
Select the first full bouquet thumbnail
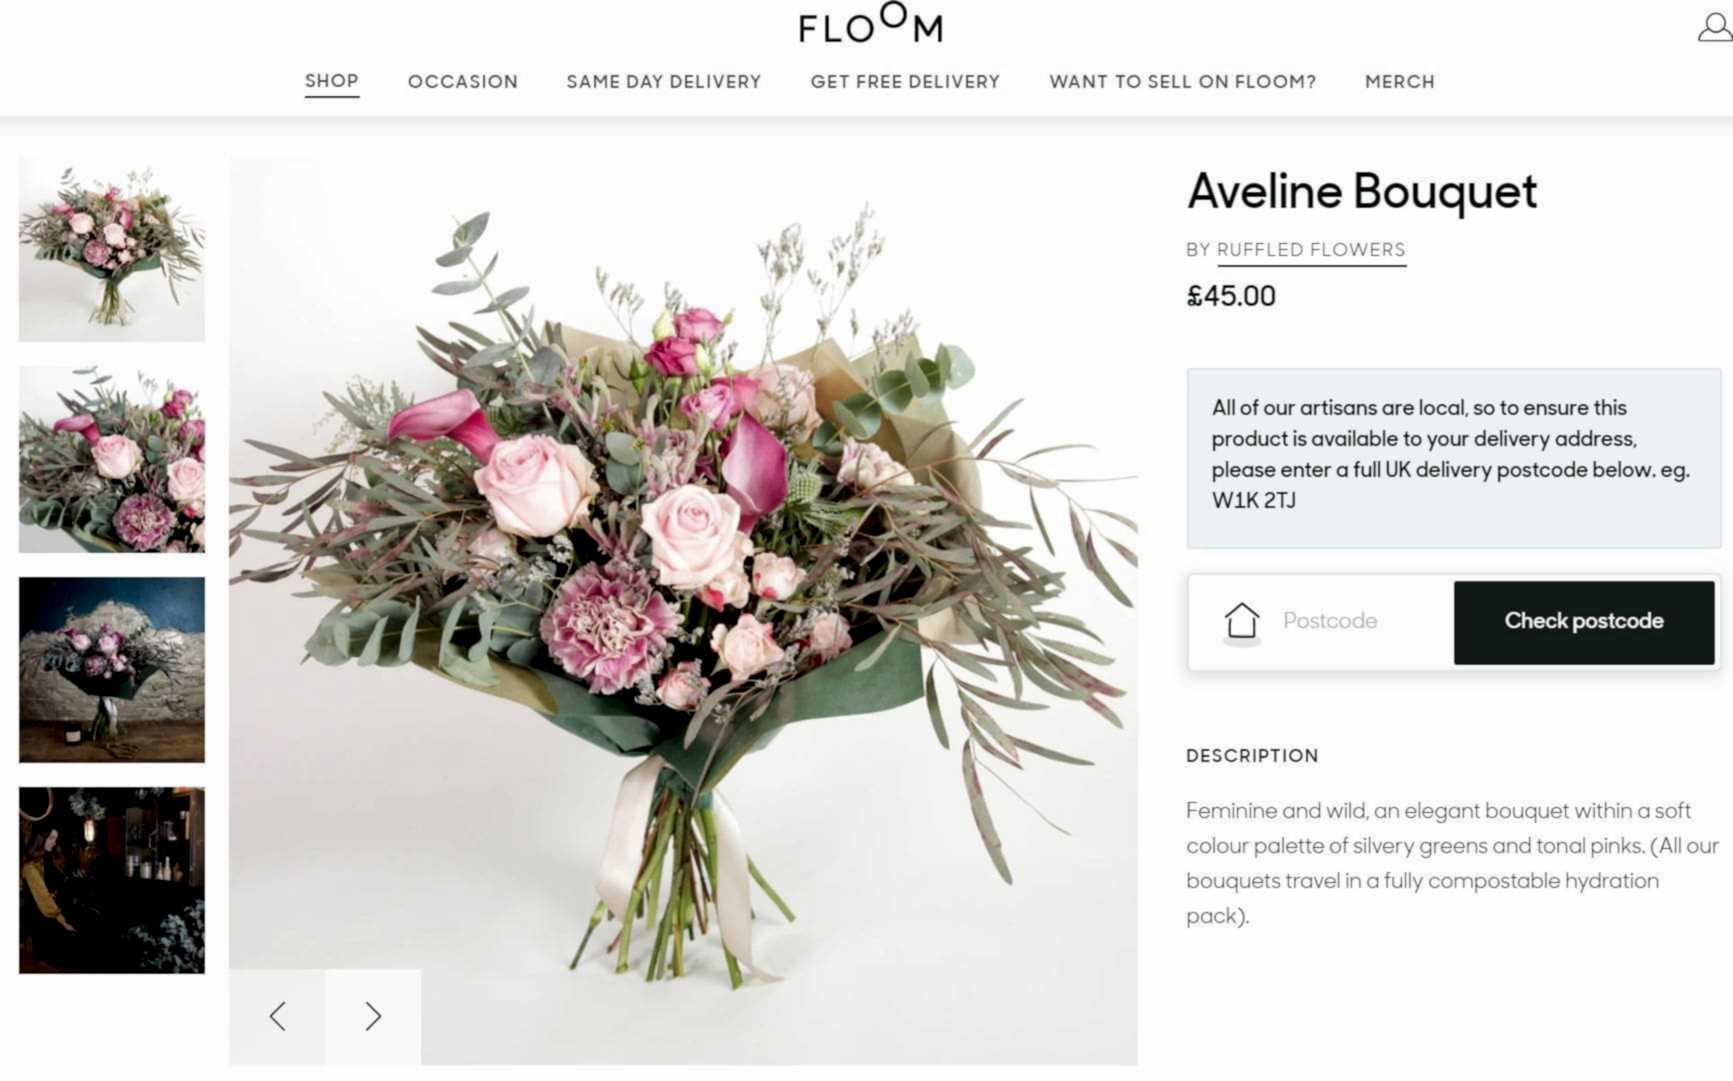pyautogui.click(x=112, y=249)
